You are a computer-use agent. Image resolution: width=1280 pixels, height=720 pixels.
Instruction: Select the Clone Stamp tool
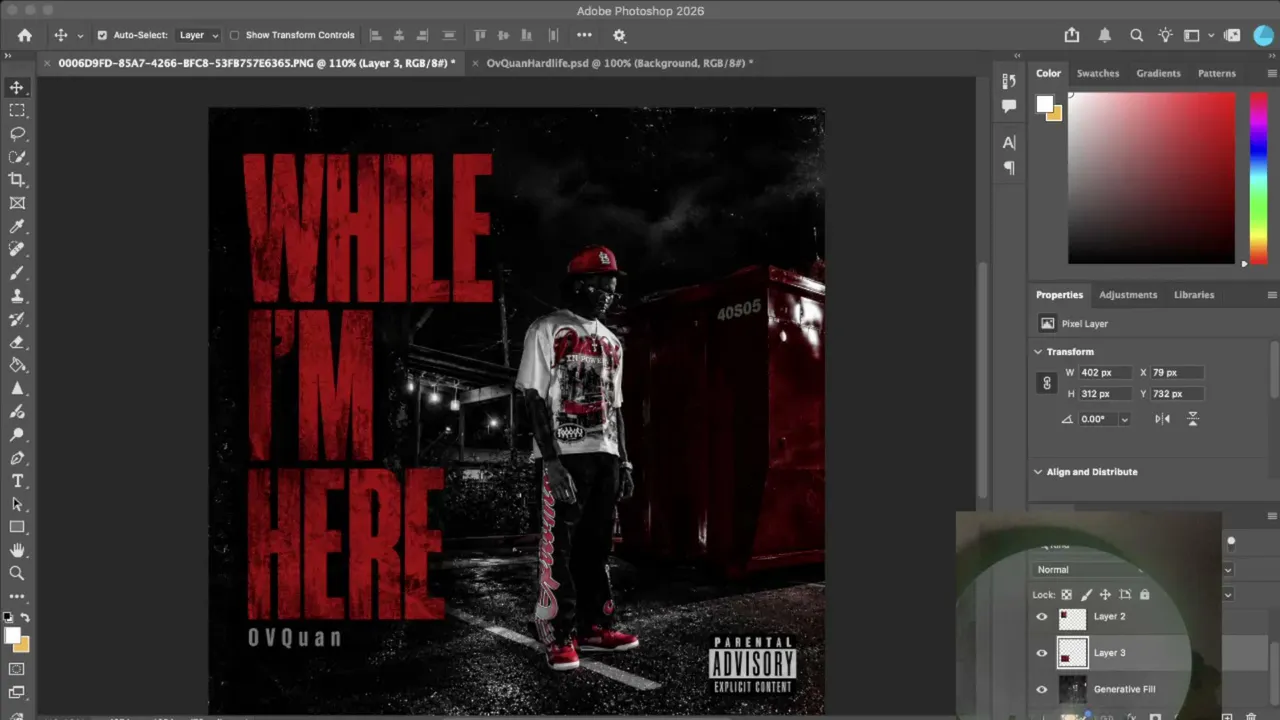(x=17, y=296)
